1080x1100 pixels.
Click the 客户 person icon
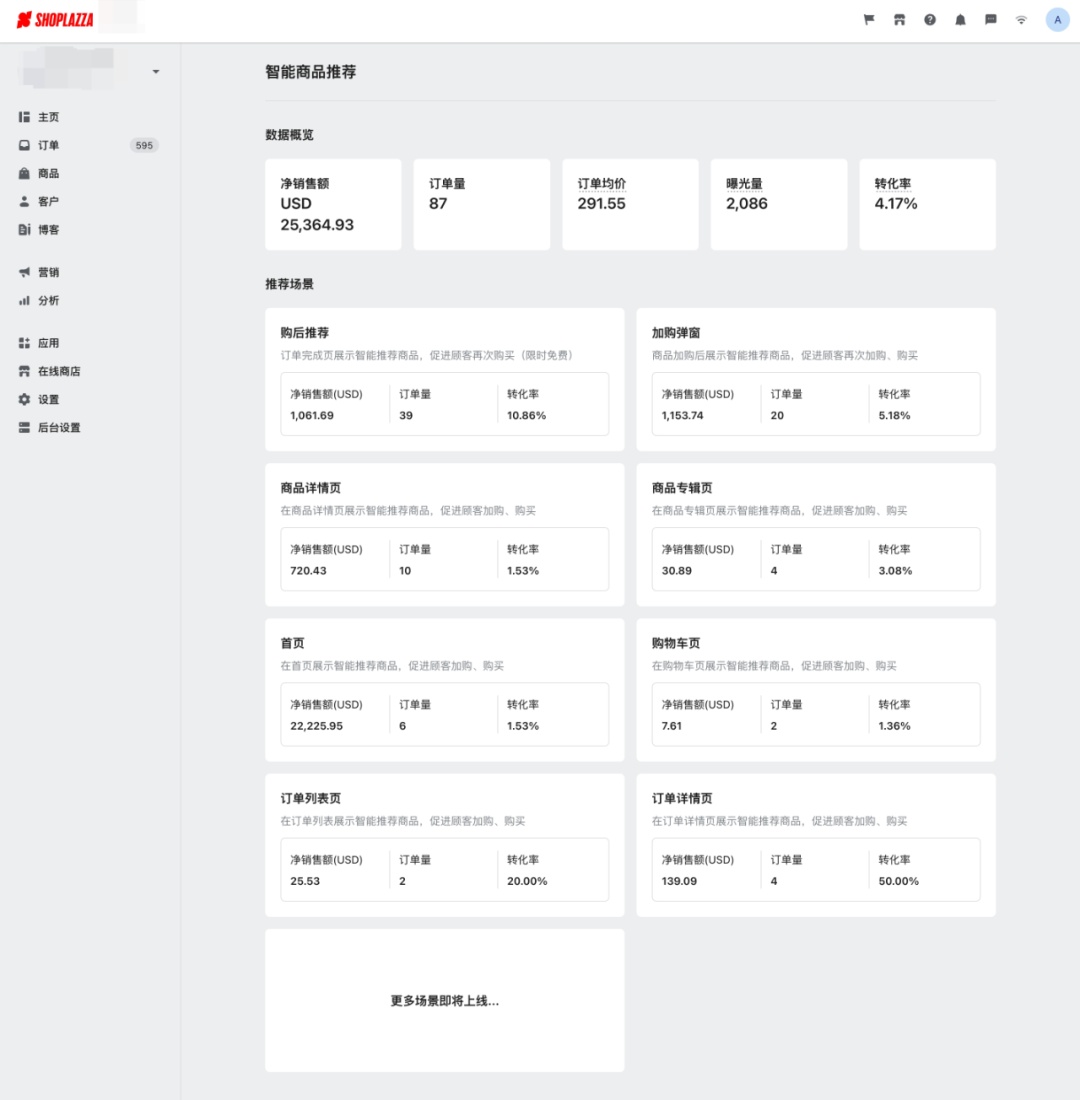click(25, 201)
